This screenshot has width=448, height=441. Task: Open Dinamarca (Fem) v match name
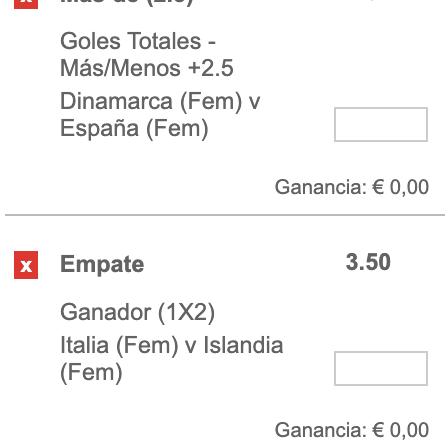160,101
